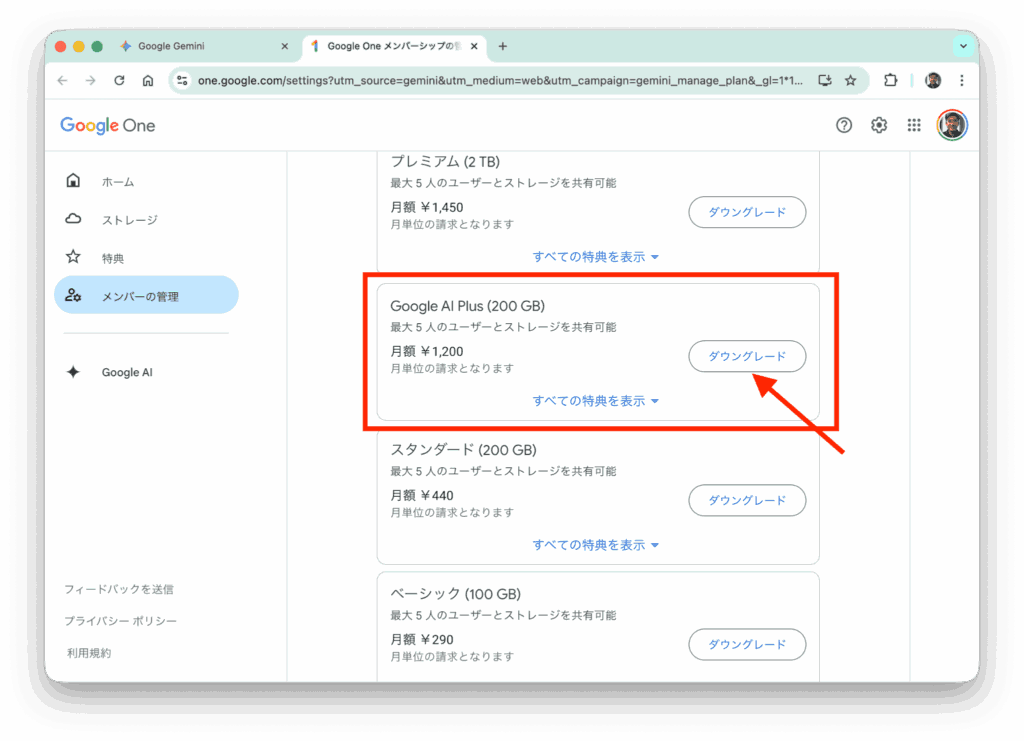
Task: Reload the page with the refresh icon
Action: tap(119, 81)
